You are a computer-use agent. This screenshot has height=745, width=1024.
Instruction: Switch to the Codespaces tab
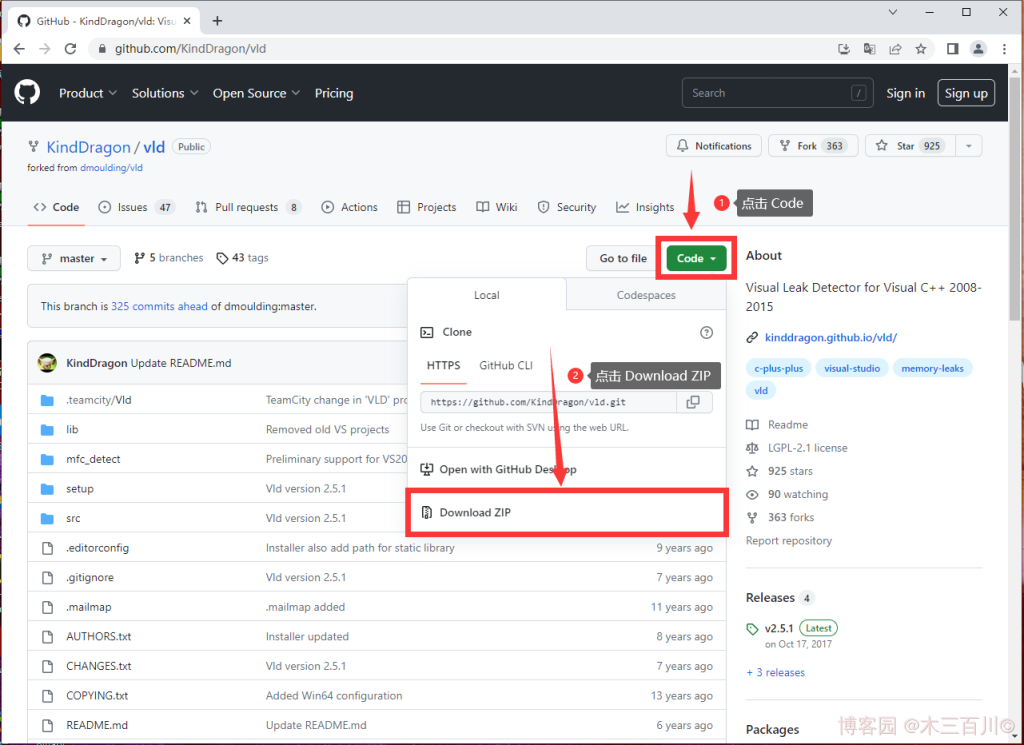[645, 296]
